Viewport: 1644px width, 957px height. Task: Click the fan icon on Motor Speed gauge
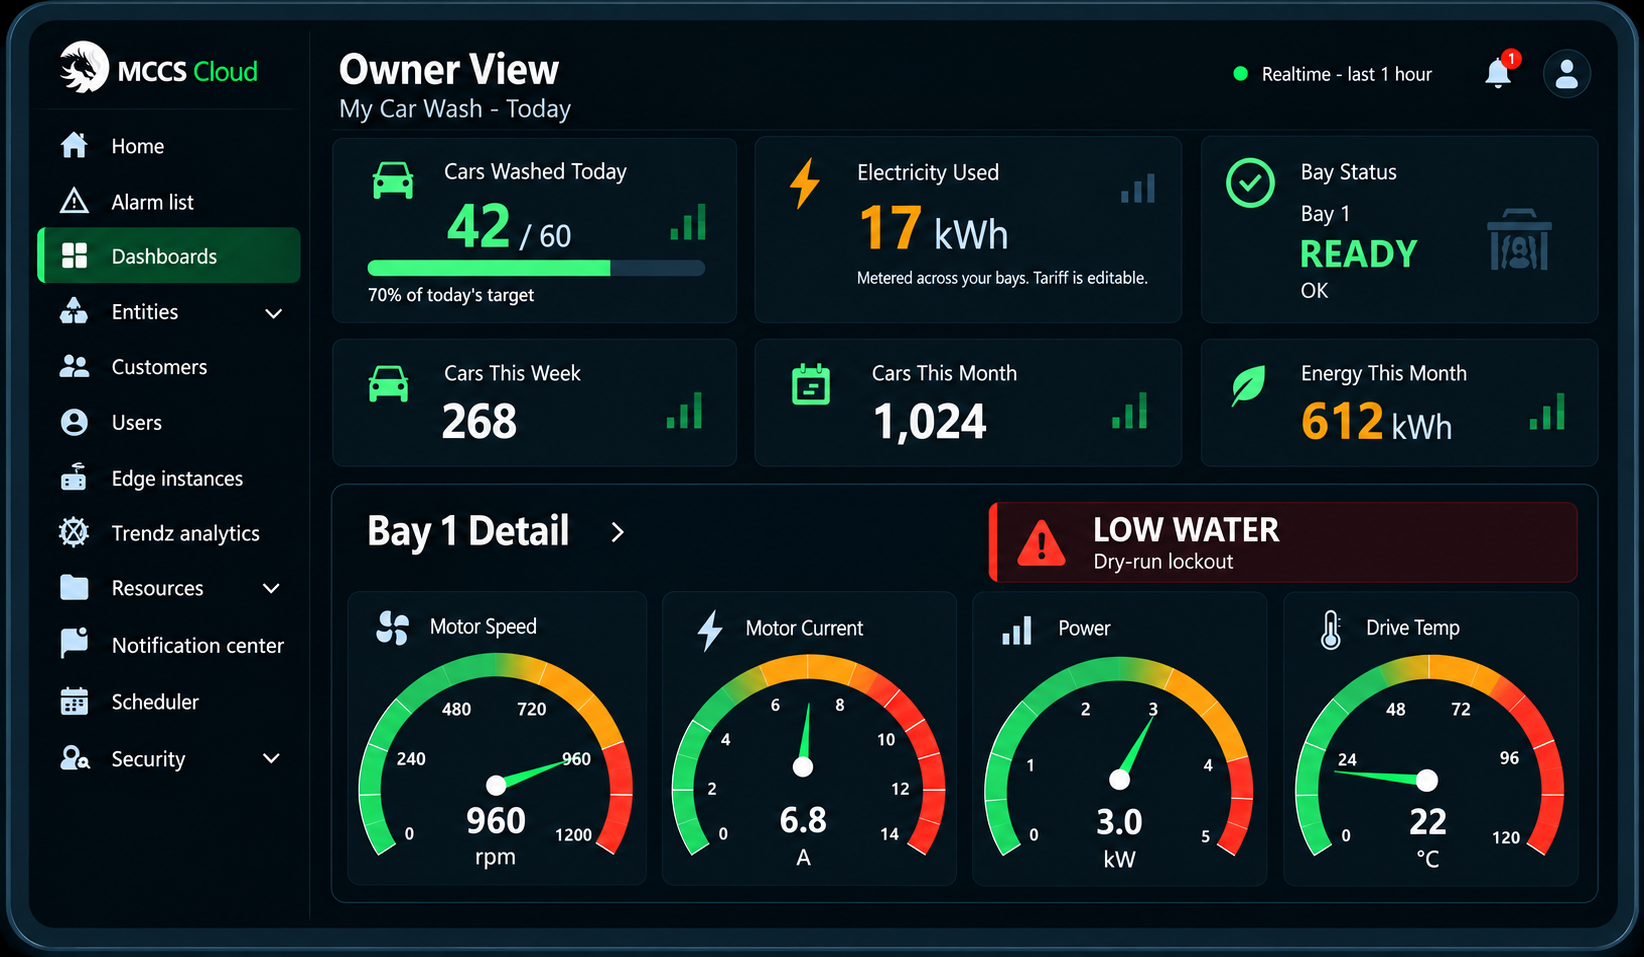pos(393,628)
